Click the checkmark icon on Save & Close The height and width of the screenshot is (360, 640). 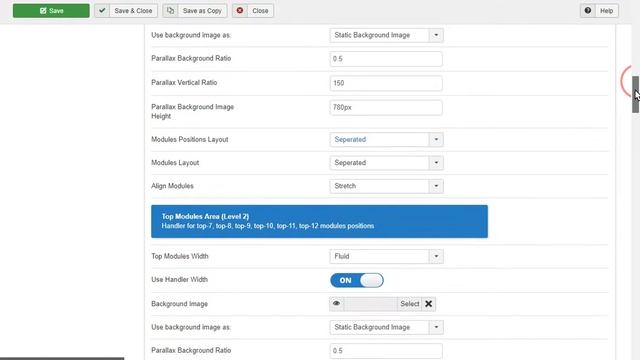coord(102,11)
